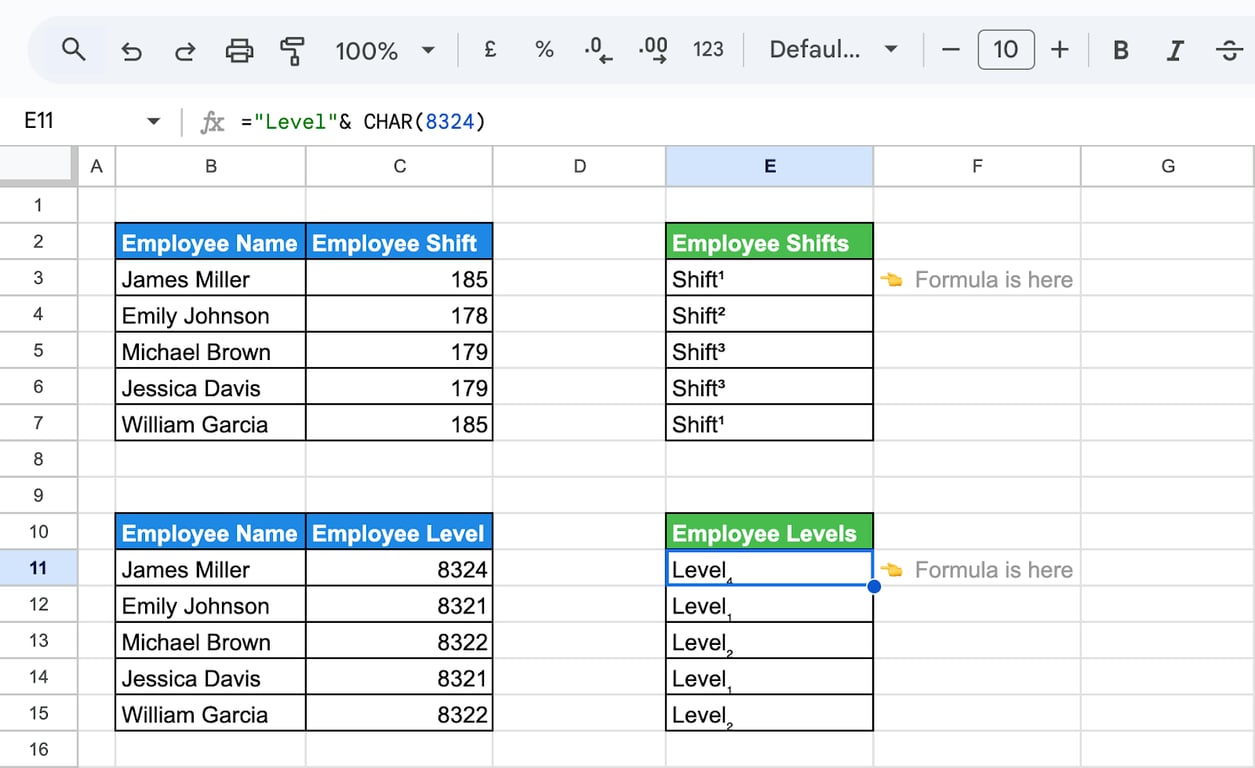Image resolution: width=1255 pixels, height=768 pixels.
Task: Click the fx function icon
Action: [x=212, y=122]
